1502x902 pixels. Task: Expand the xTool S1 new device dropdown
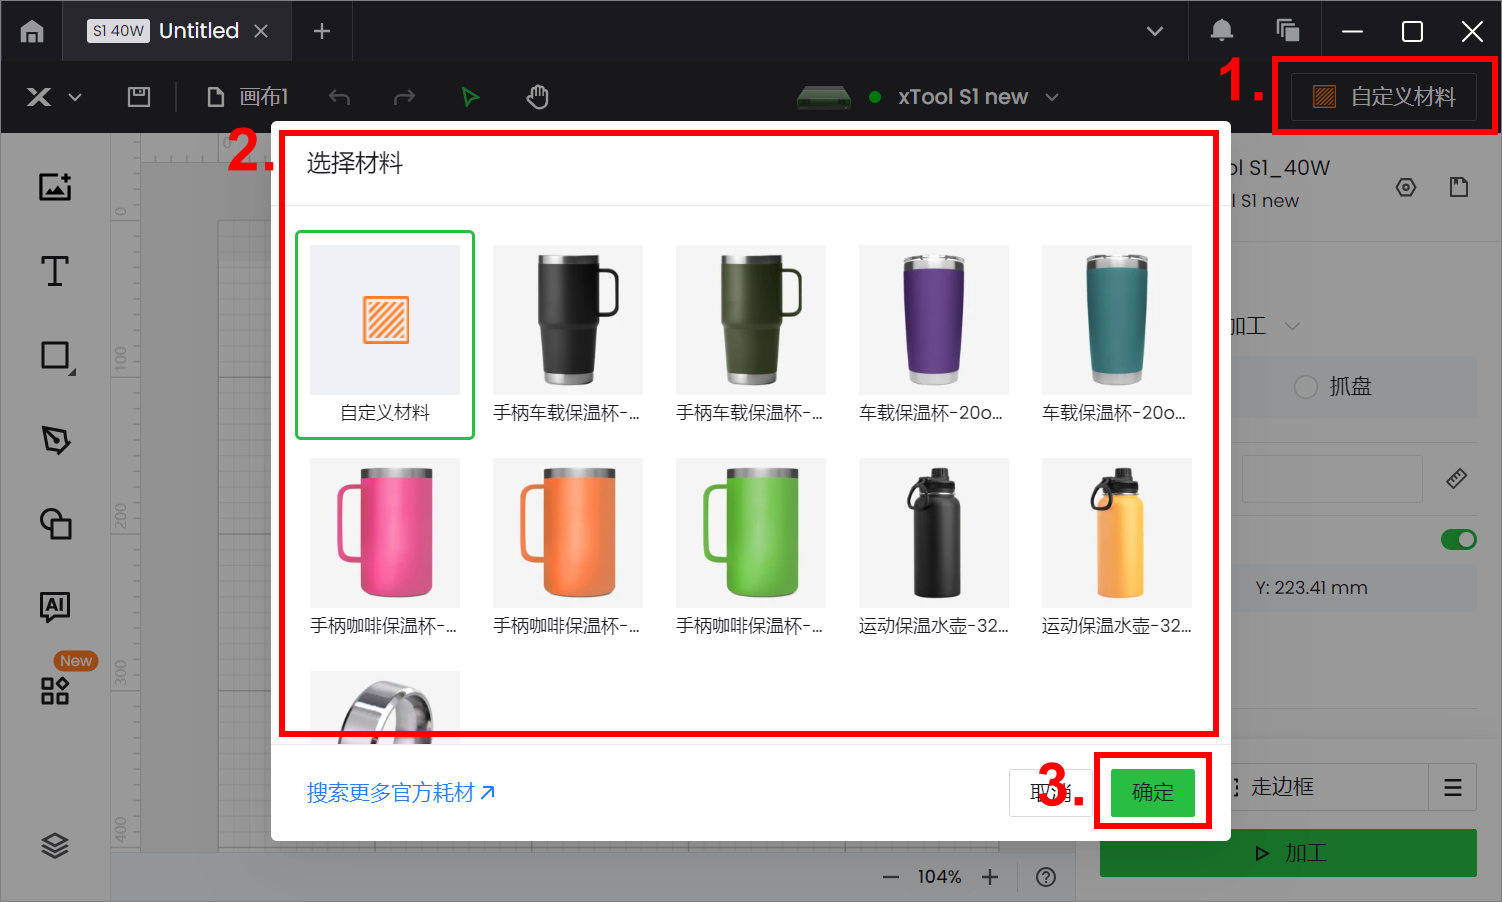tap(1051, 97)
